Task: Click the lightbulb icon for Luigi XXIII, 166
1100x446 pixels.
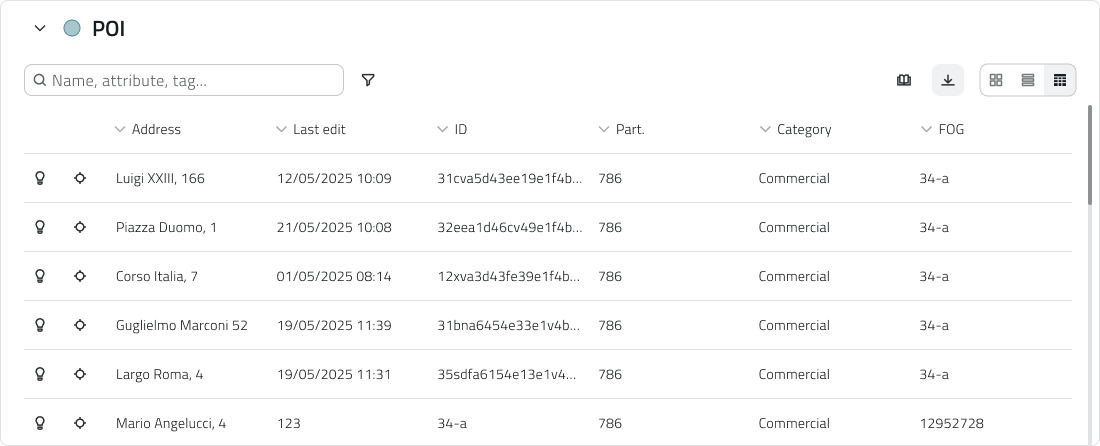Action: click(41, 178)
